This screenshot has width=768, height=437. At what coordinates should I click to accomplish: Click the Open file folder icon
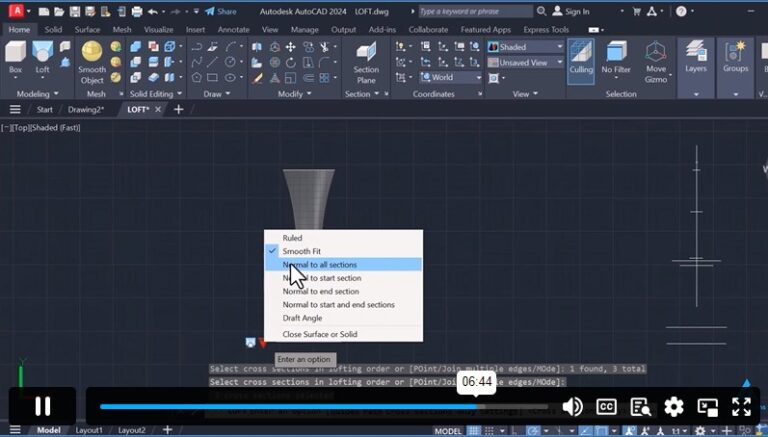click(x=59, y=11)
